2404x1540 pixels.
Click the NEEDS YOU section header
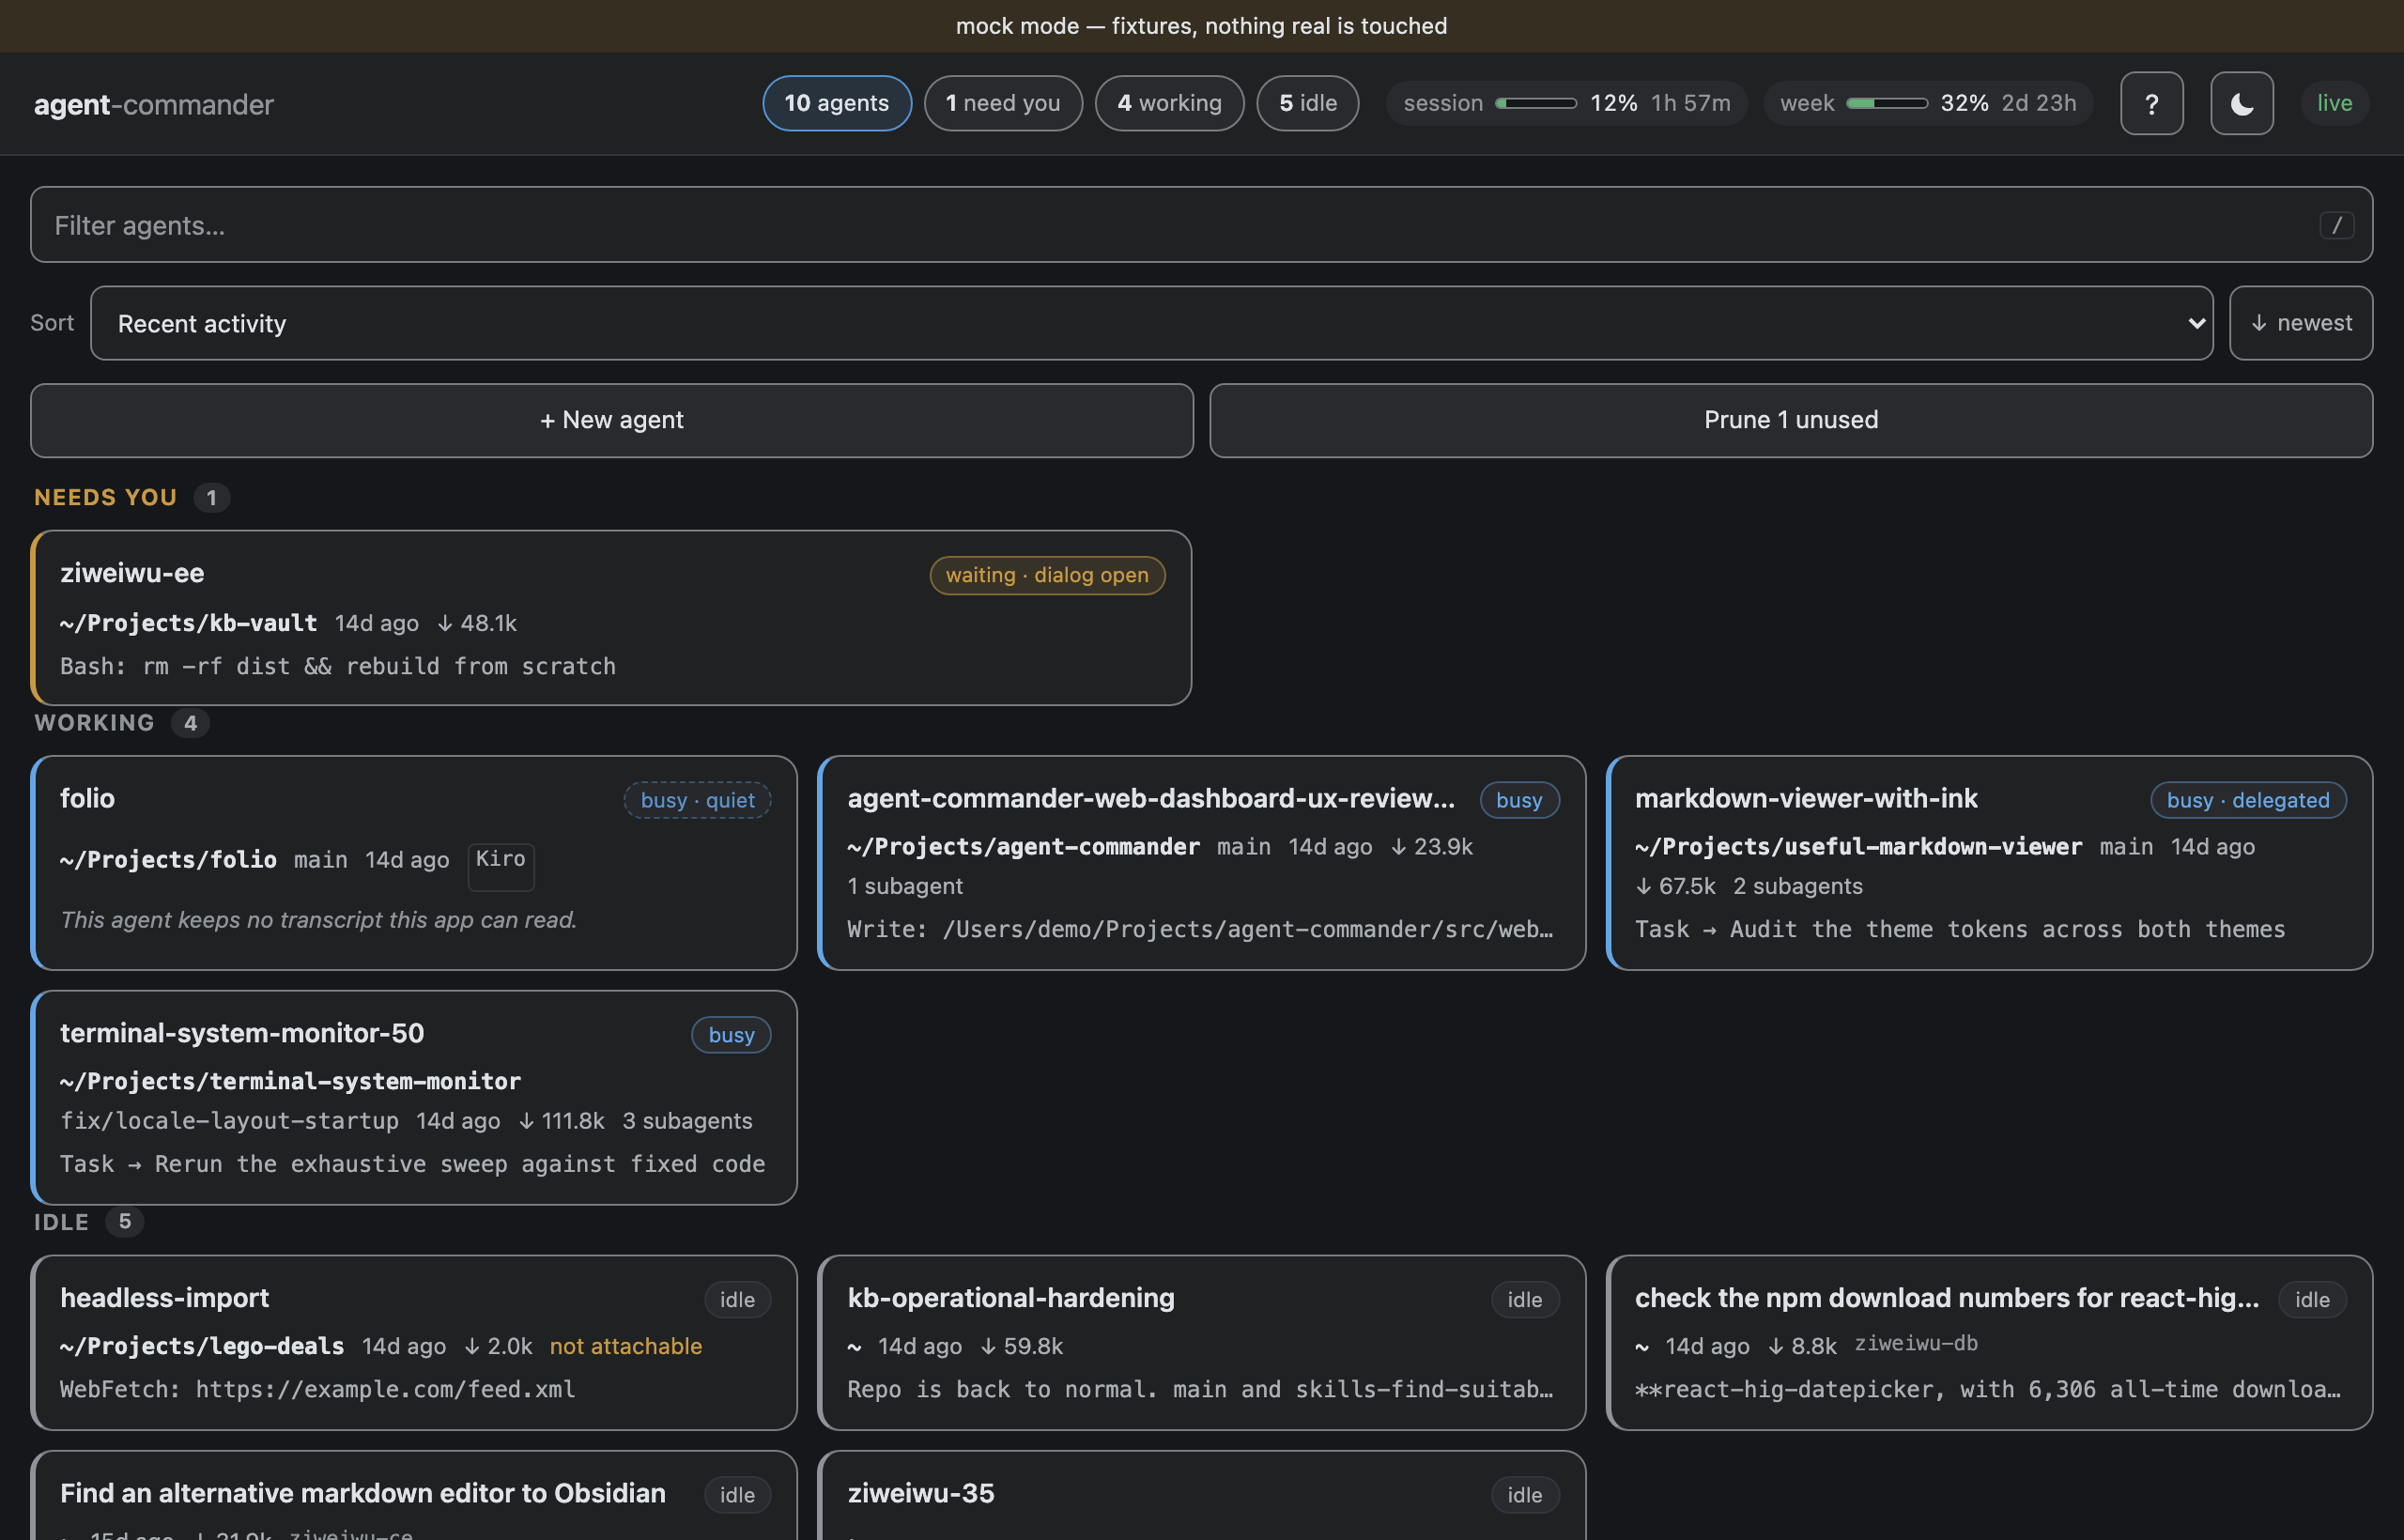(105, 497)
